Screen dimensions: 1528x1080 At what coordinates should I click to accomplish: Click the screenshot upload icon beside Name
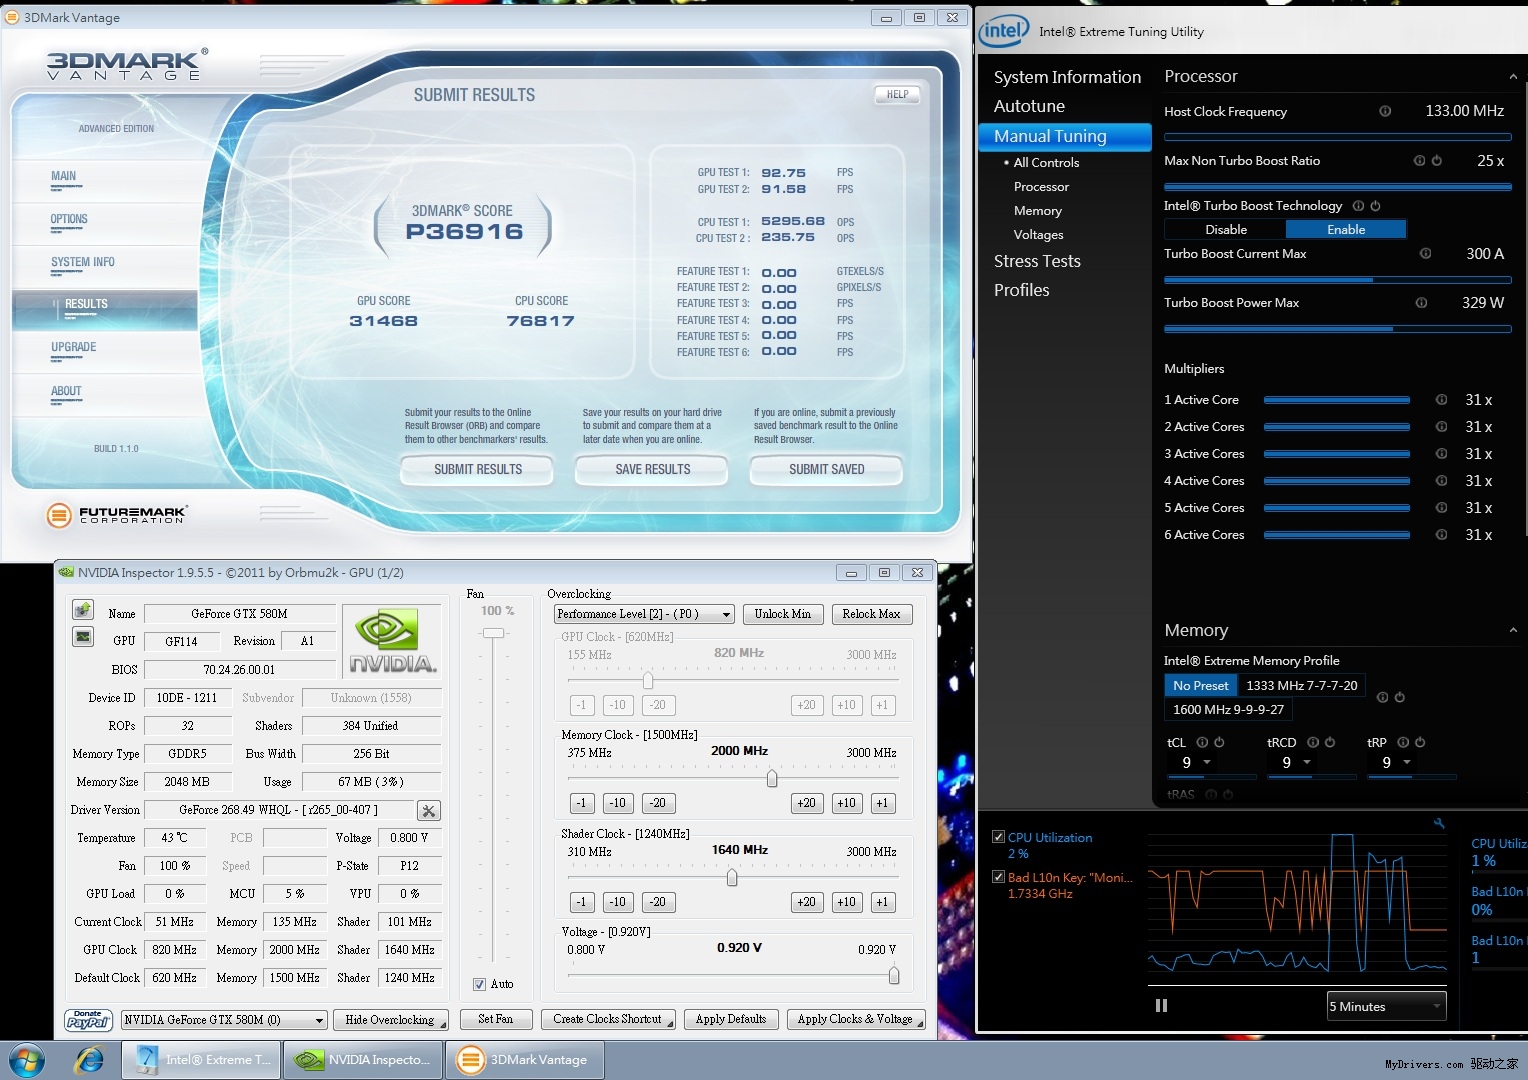83,610
